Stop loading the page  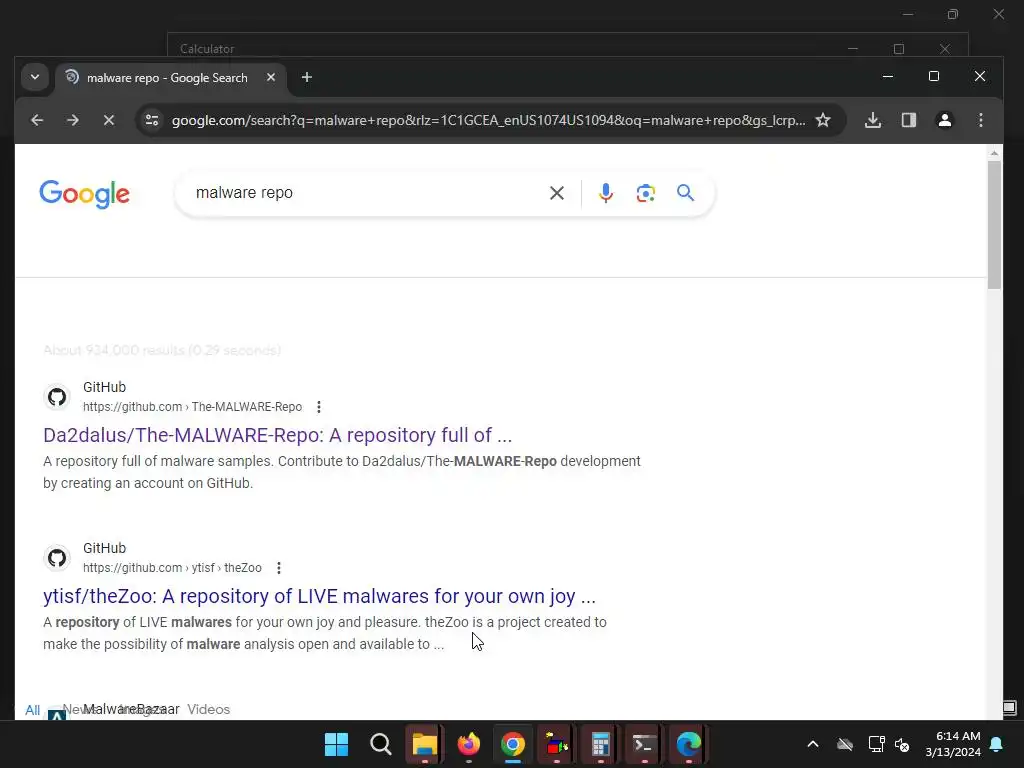(x=109, y=120)
